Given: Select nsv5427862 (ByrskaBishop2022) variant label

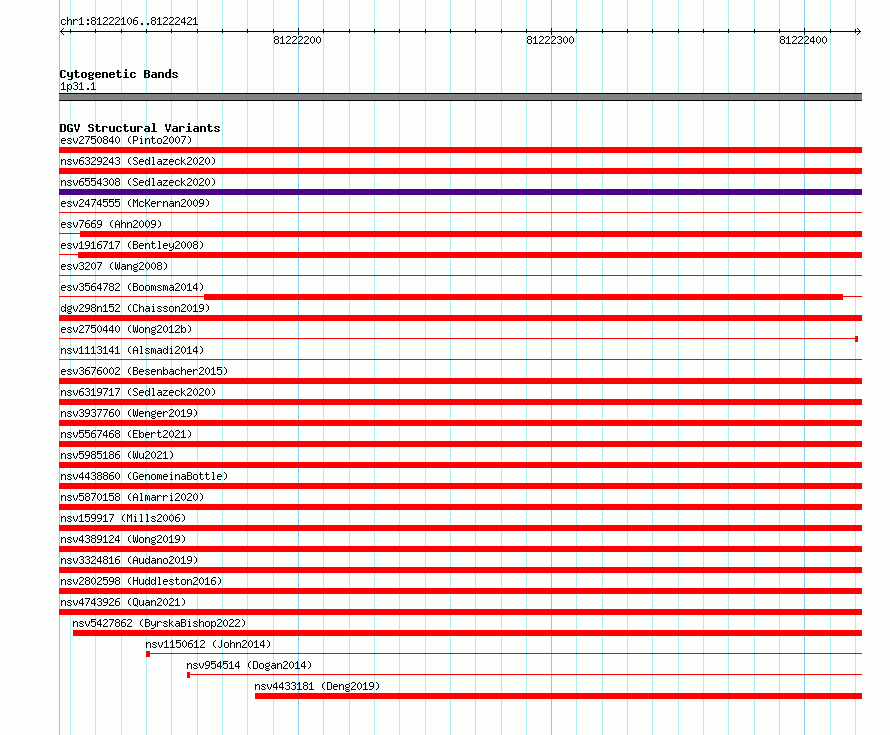Looking at the screenshot, I should (x=159, y=623).
